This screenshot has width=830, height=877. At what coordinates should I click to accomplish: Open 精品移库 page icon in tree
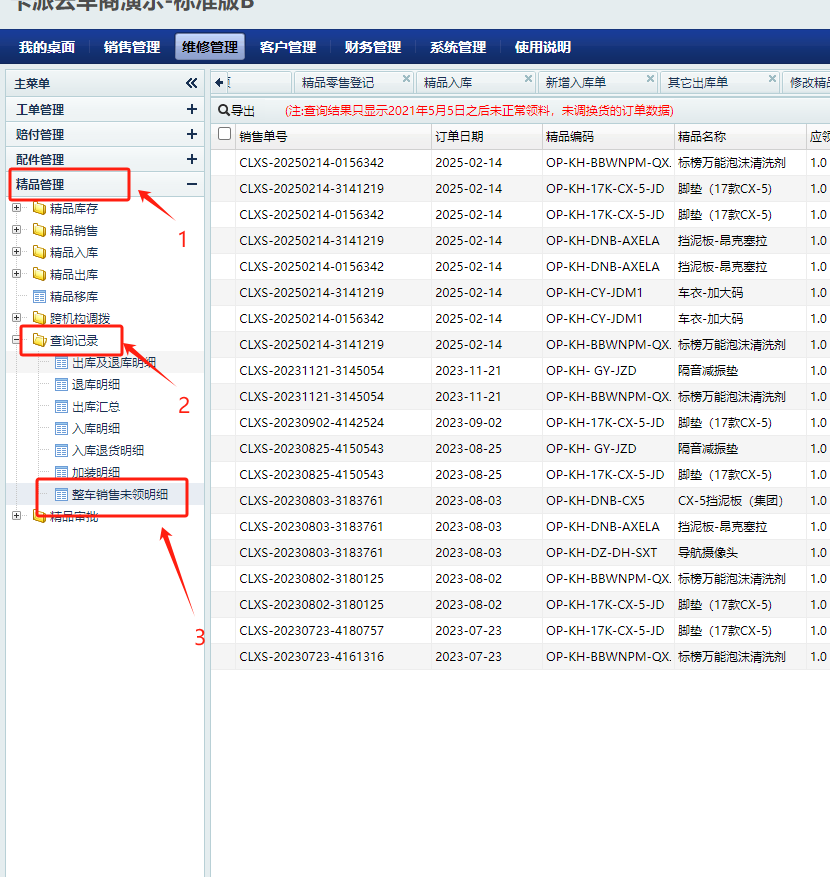tap(39, 297)
